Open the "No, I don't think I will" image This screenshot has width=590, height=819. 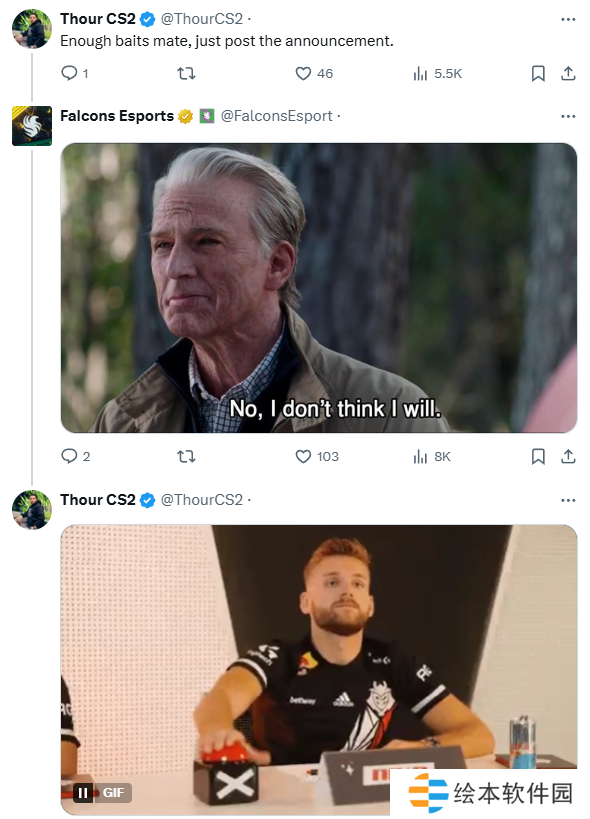[319, 288]
